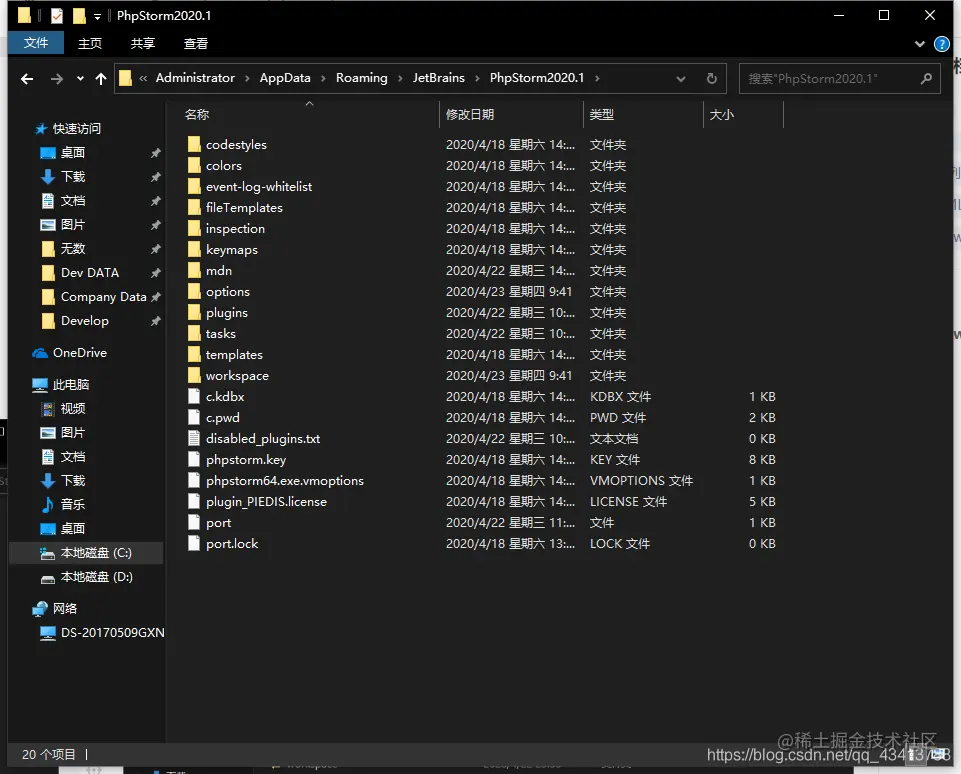The width and height of the screenshot is (961, 774).
Task: Select Roaming in the address path
Action: click(362, 78)
